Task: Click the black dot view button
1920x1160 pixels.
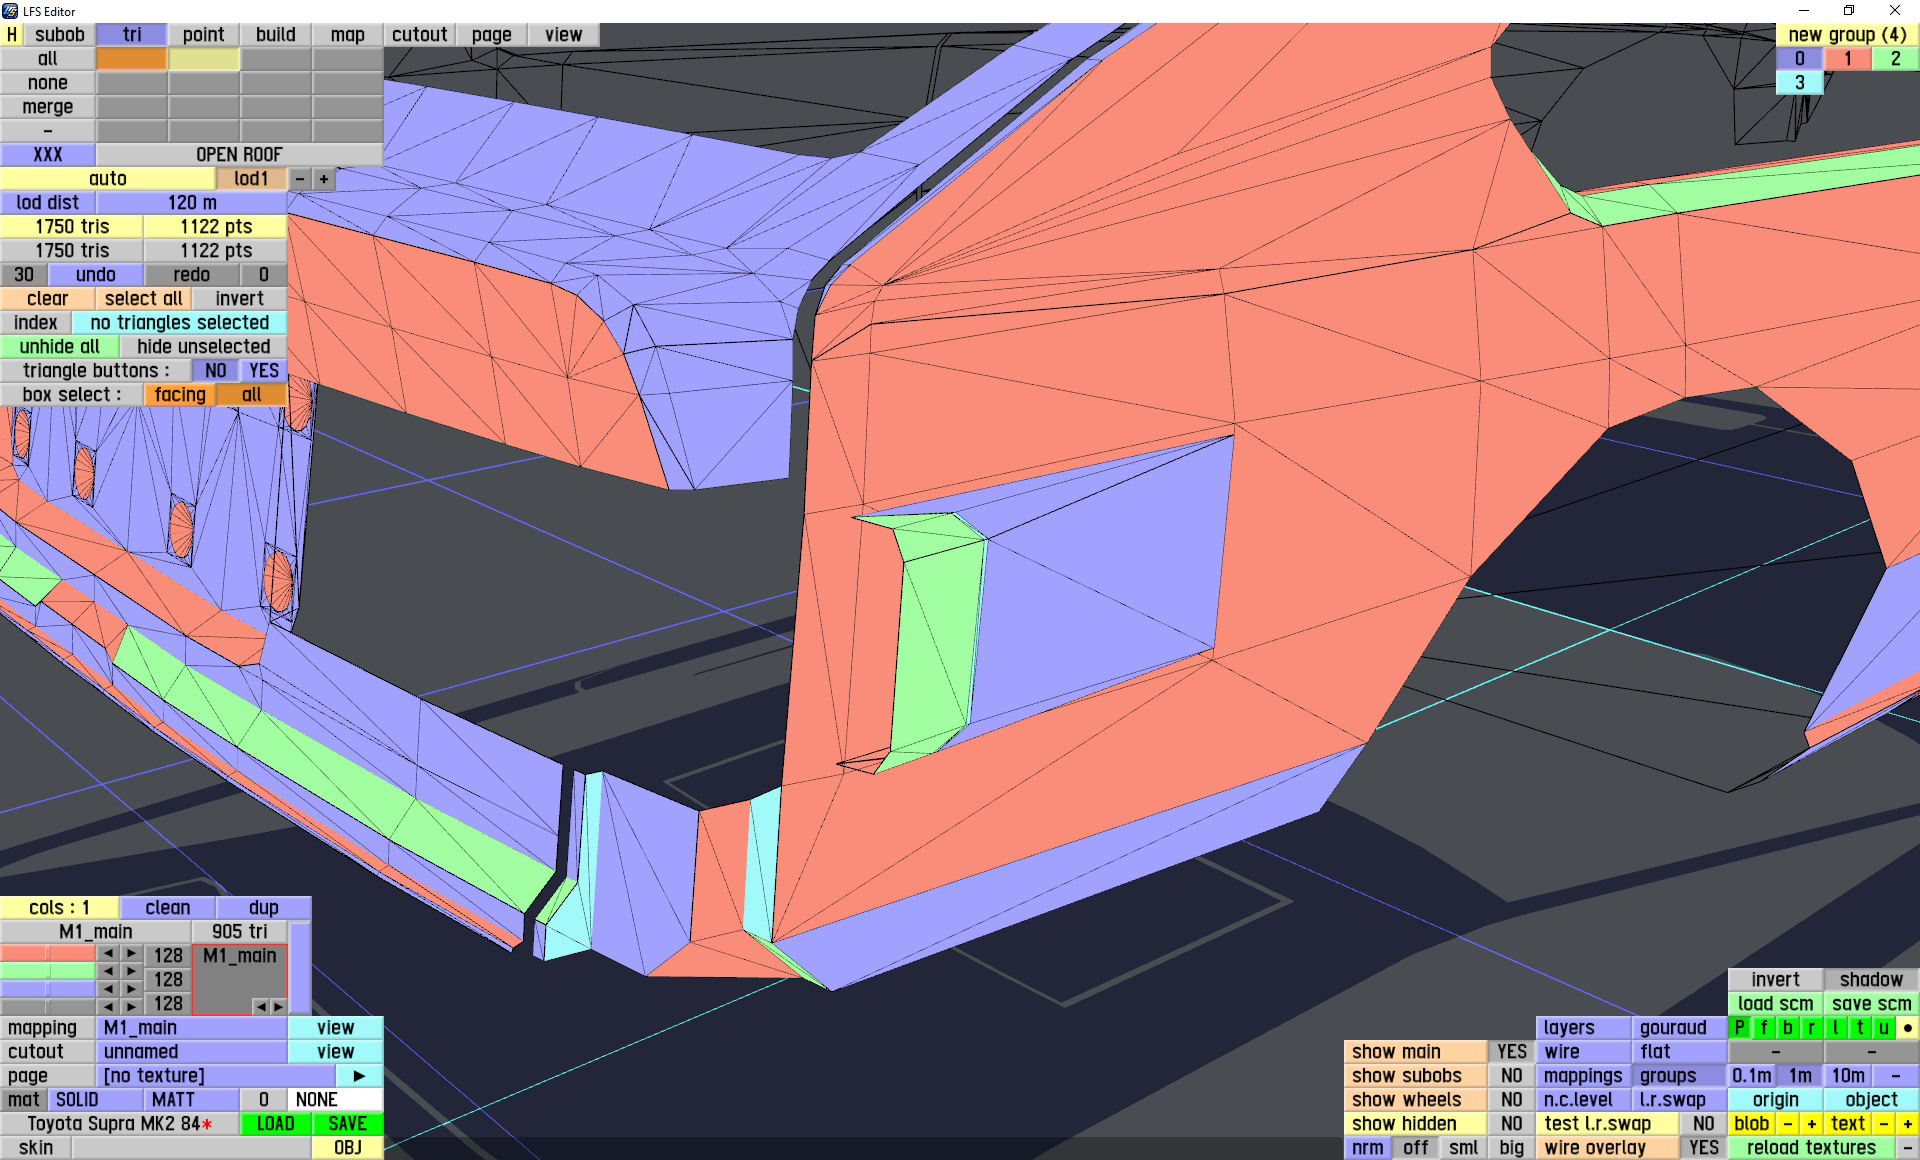Action: 1907,1027
